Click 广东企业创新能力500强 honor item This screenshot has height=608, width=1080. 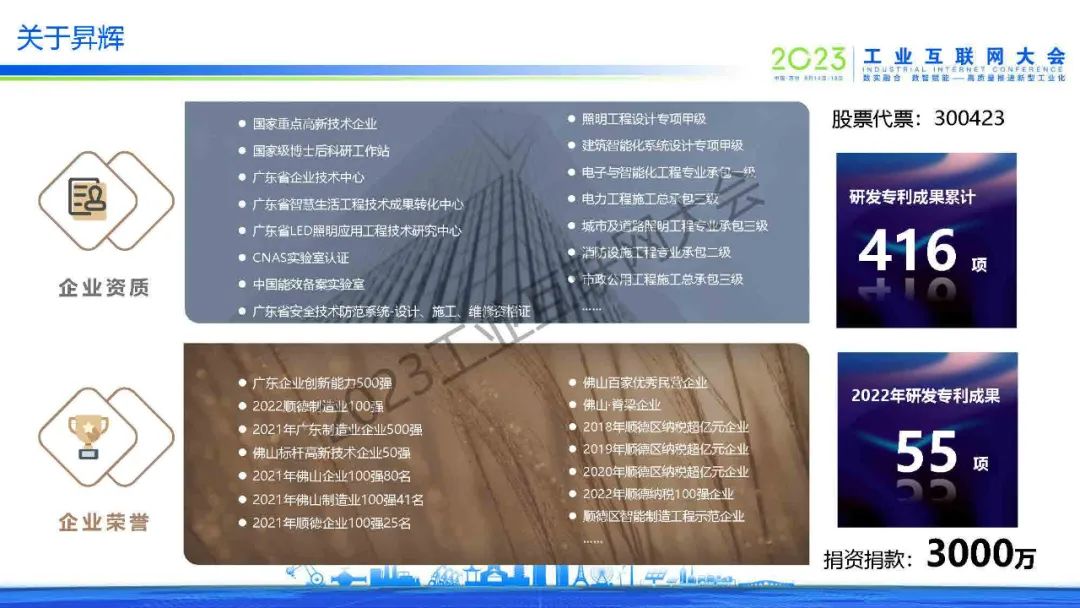point(321,384)
